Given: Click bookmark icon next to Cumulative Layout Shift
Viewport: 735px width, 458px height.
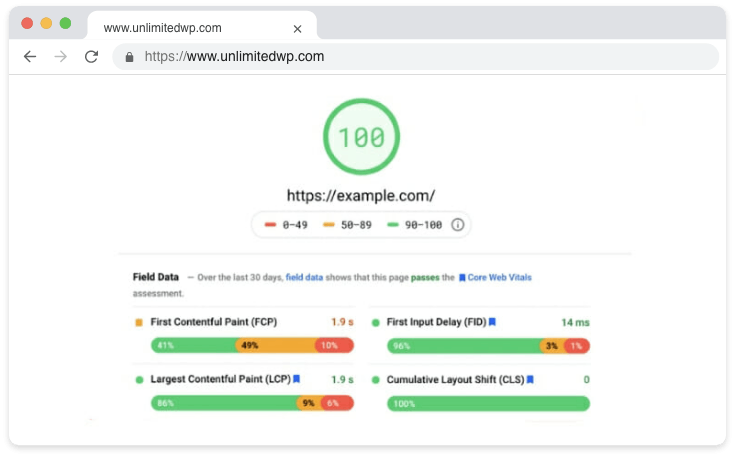Looking at the screenshot, I should (x=530, y=380).
